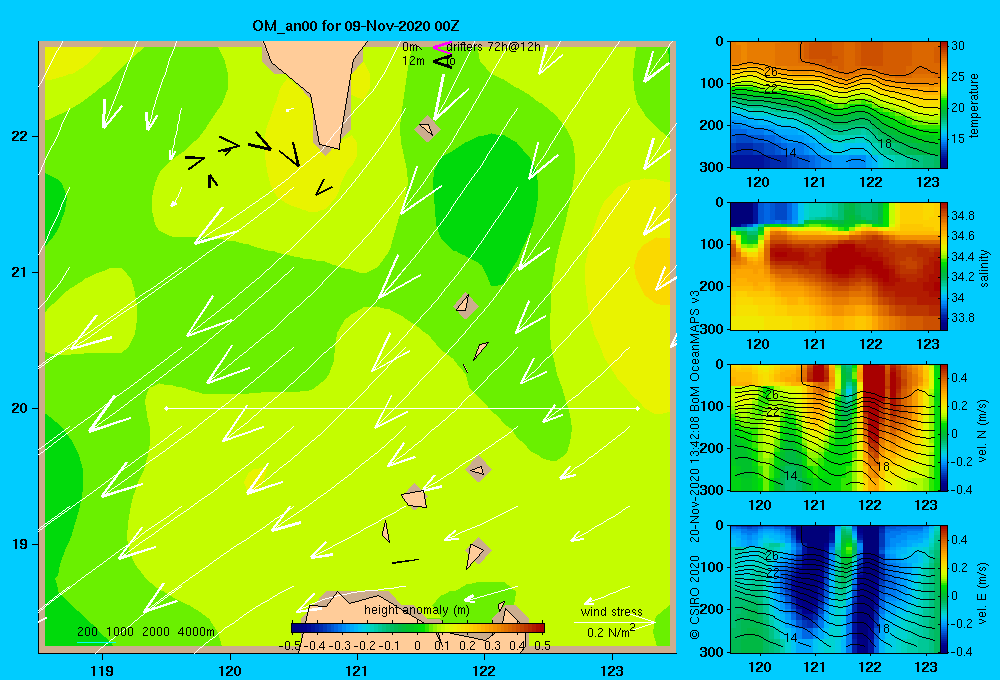Click the magenta 0m drifter arrow in legend
The image size is (1000, 680).
(441, 47)
